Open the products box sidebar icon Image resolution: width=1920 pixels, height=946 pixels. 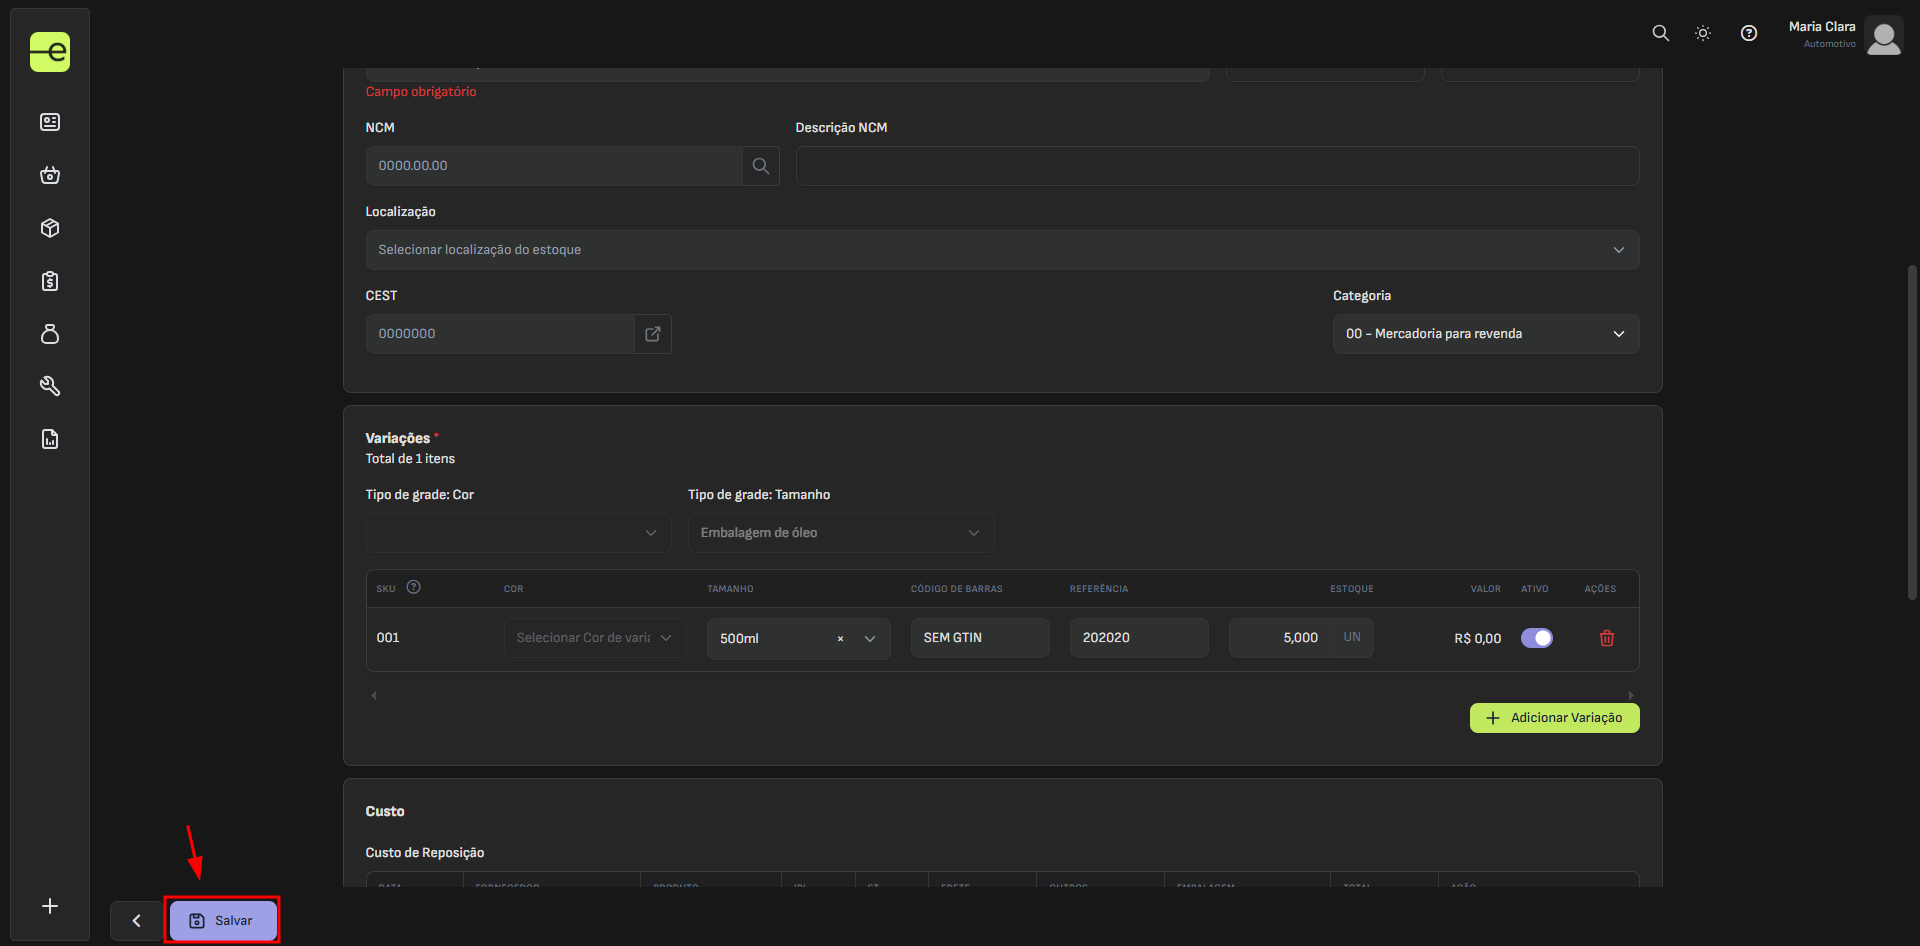tap(50, 228)
